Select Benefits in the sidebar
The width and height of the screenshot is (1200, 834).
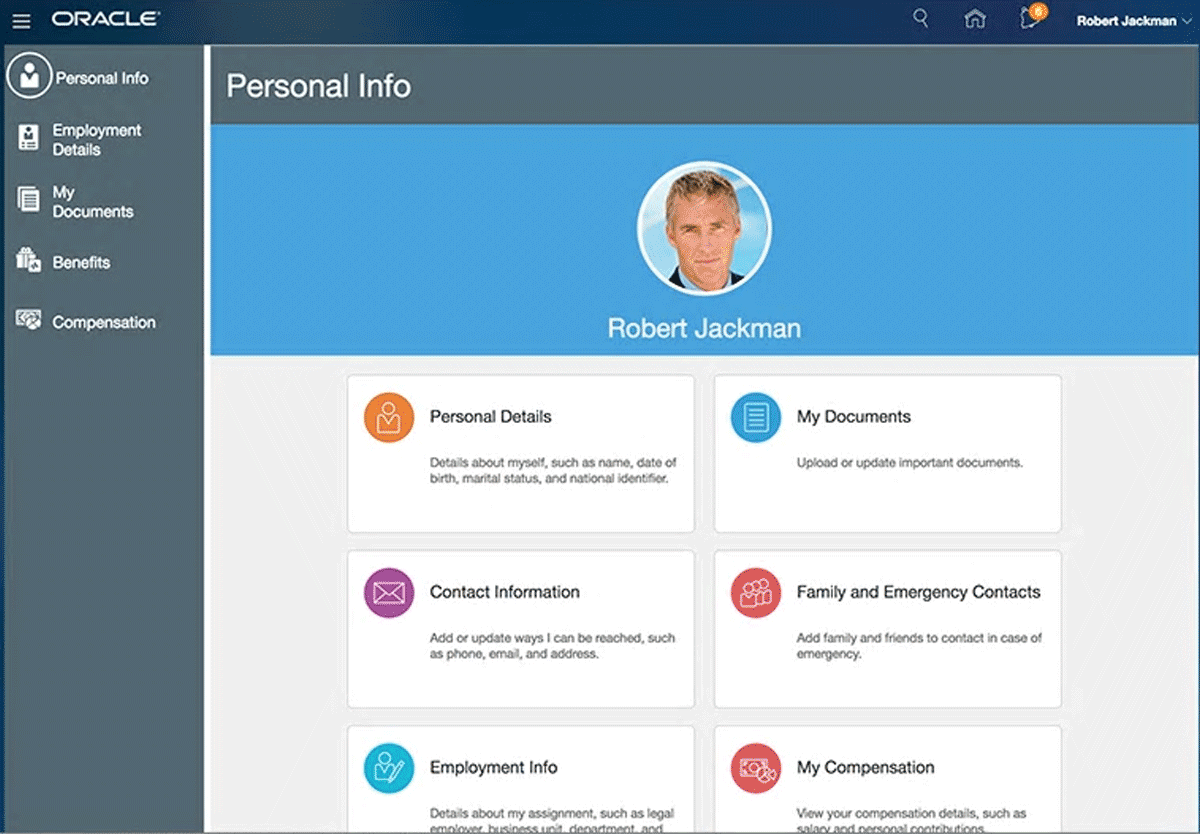81,262
